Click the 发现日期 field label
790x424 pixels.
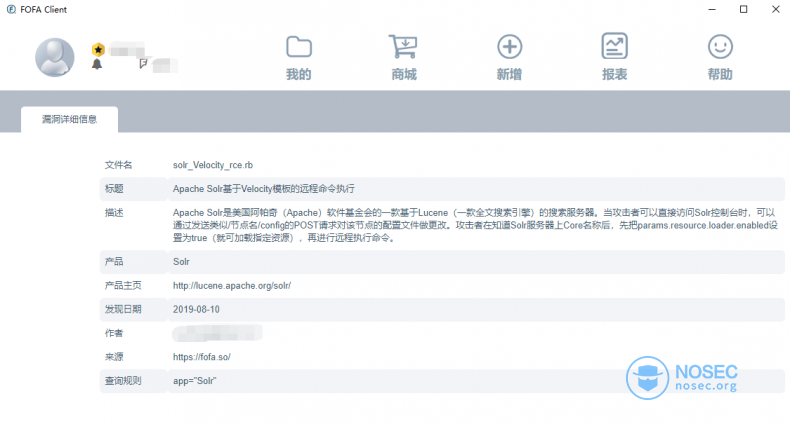123,309
